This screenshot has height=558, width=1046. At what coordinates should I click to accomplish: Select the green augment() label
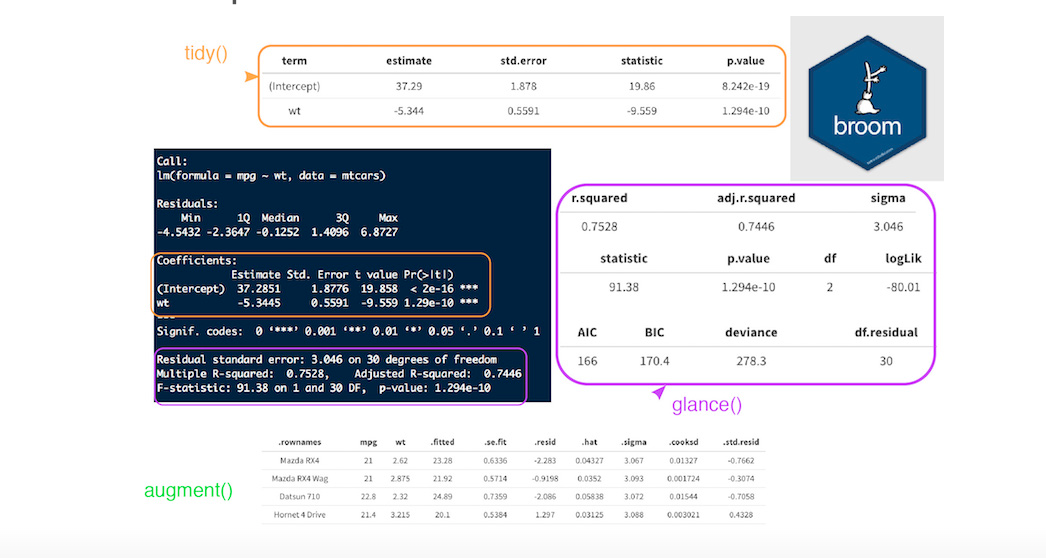coord(188,491)
